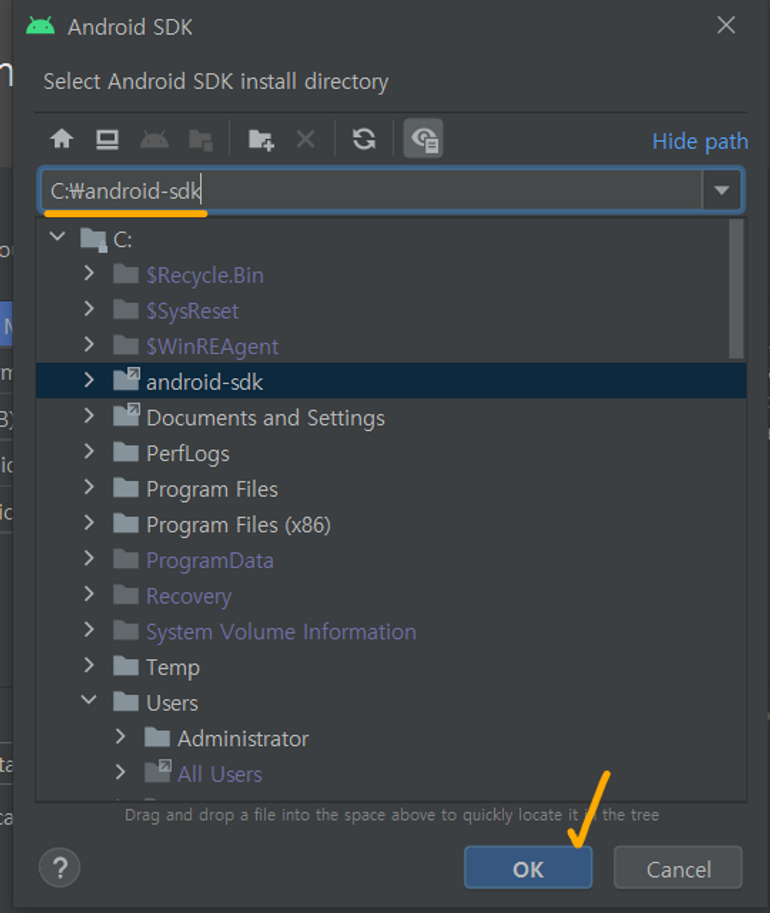This screenshot has height=913, width=770.
Task: Expand the $Recycle.Bin folder
Action: coord(89,273)
